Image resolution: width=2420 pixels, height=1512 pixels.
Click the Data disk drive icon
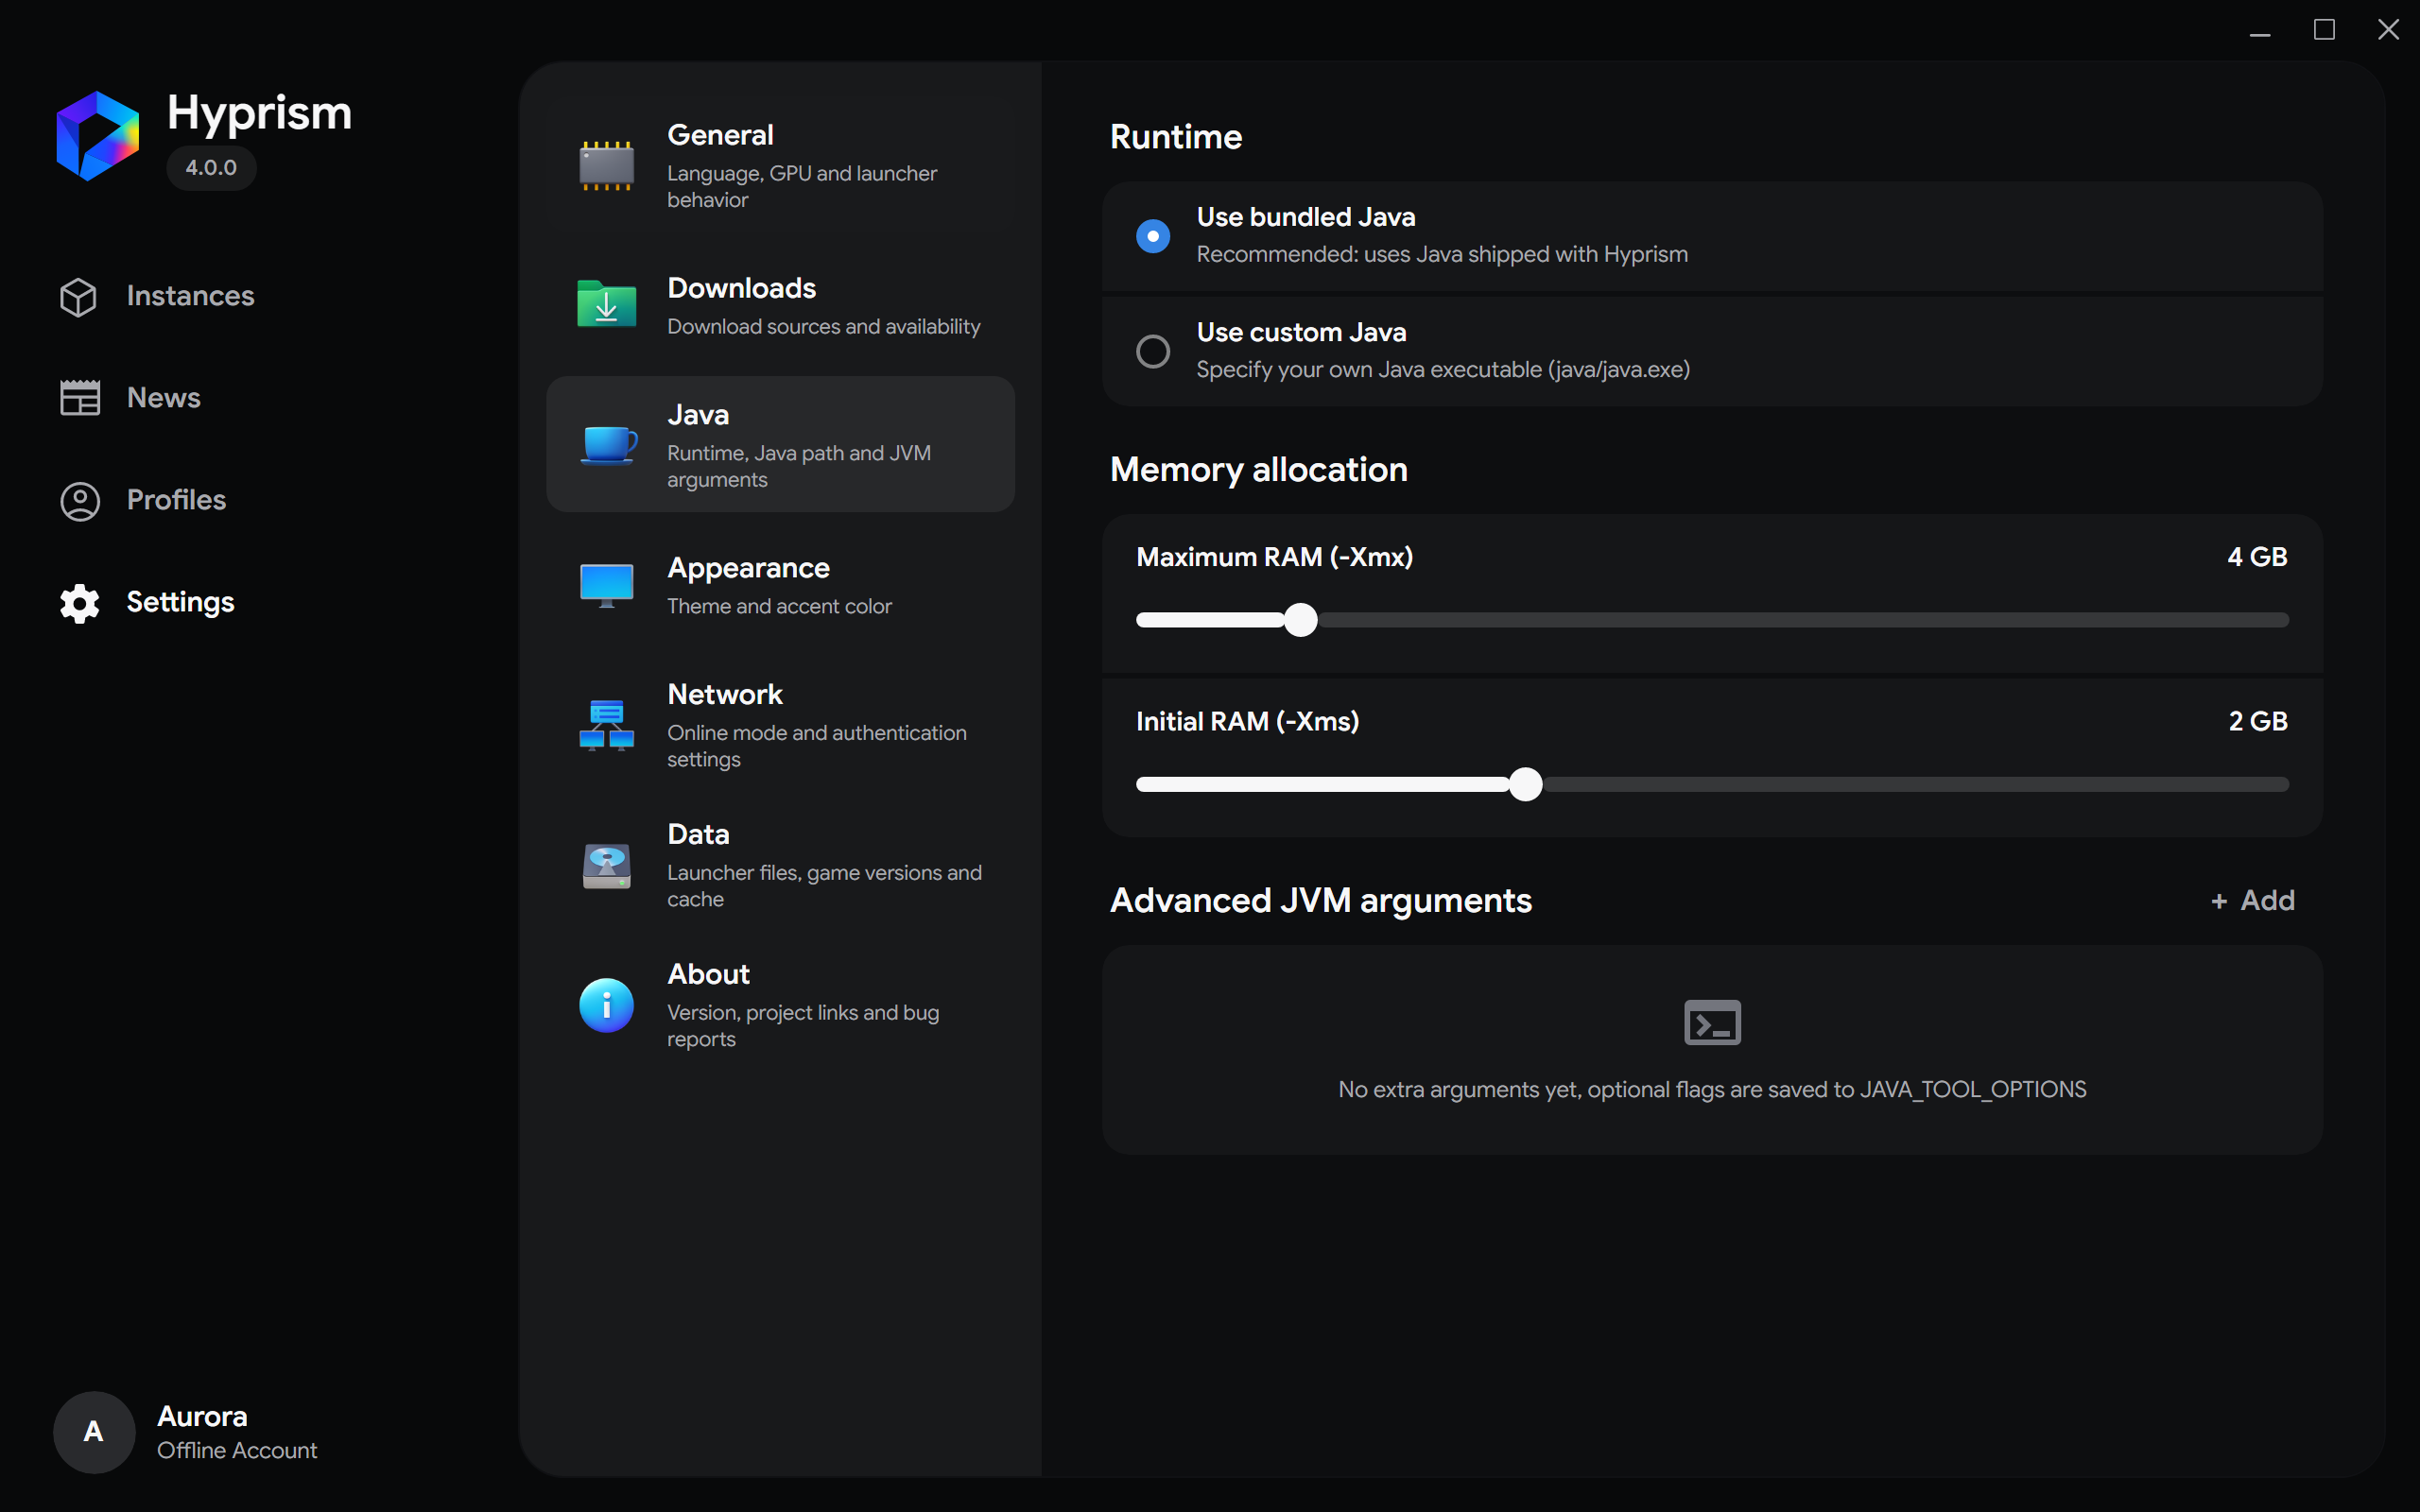click(606, 865)
